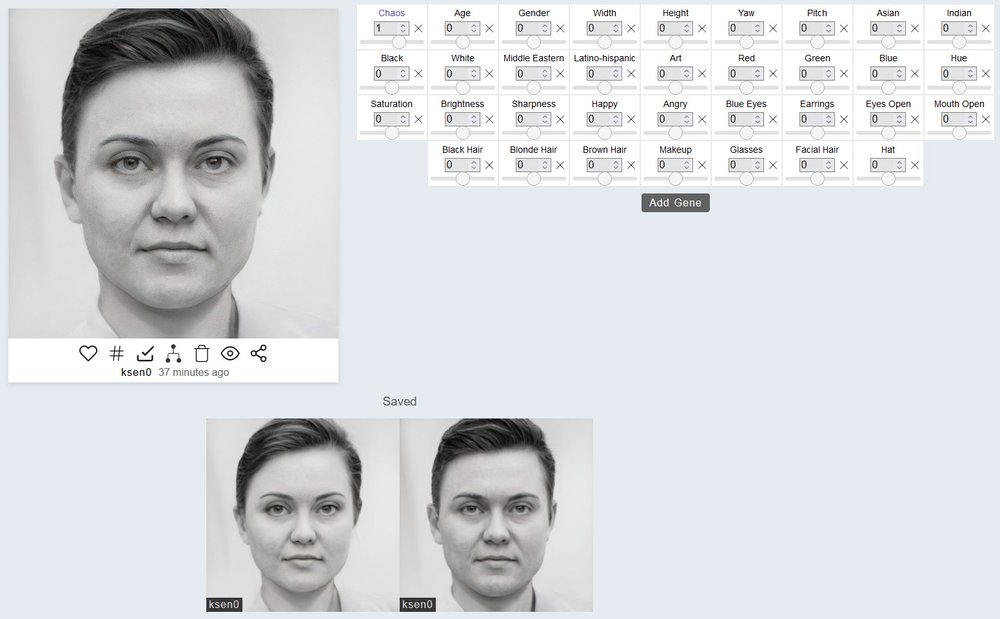The width and height of the screenshot is (1000, 619).
Task: Click the 'Saved' section heading
Action: [x=399, y=402]
